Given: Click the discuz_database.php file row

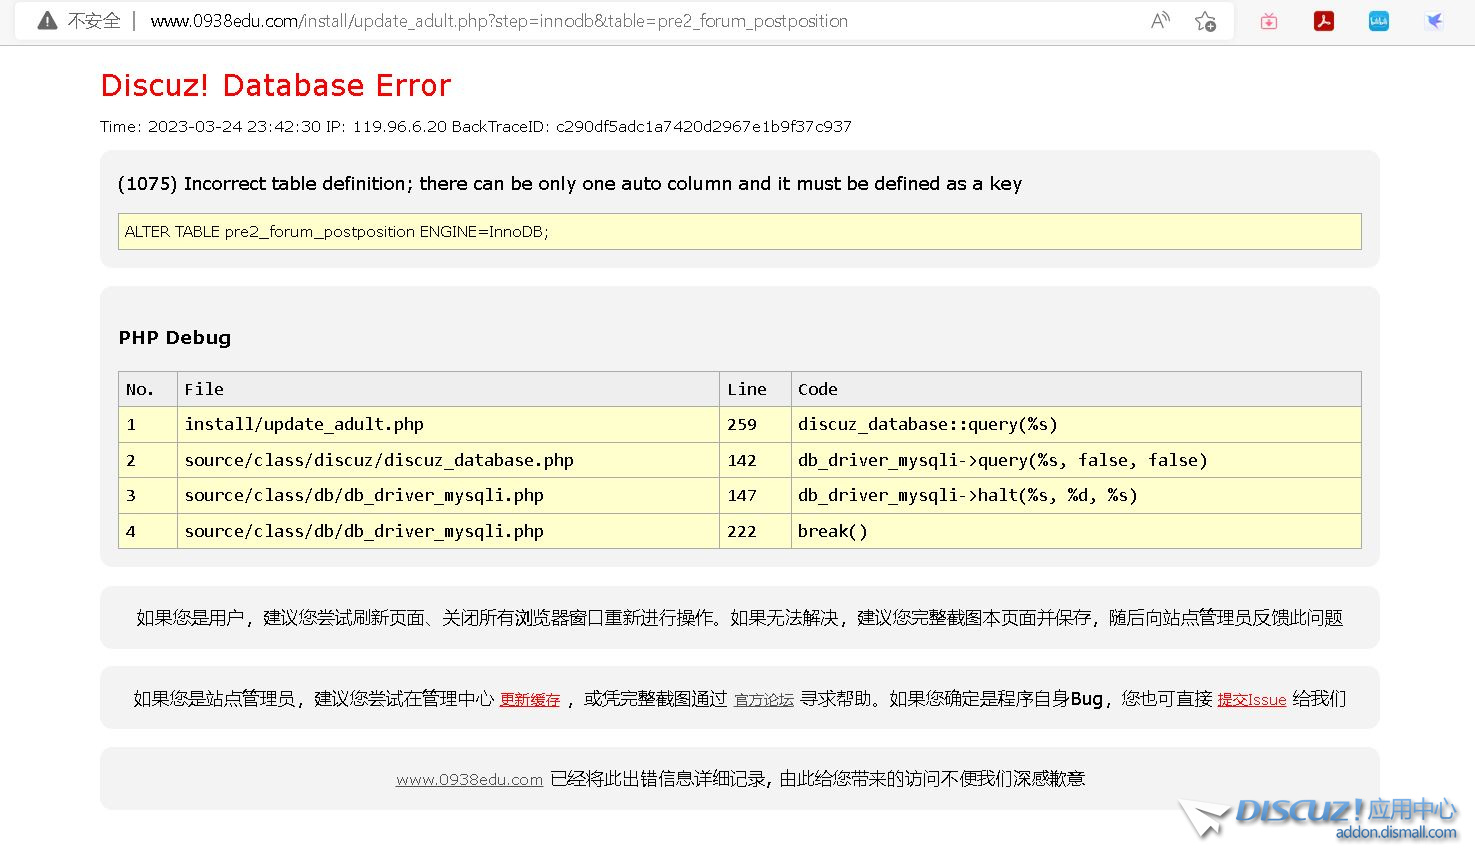Looking at the screenshot, I should tap(379, 460).
